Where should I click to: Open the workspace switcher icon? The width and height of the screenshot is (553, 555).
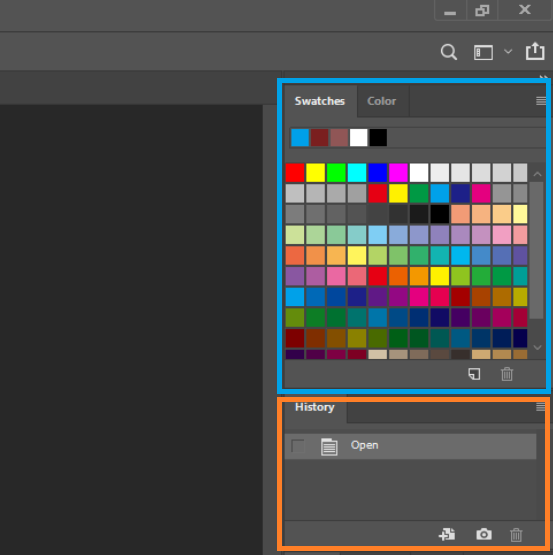(483, 52)
